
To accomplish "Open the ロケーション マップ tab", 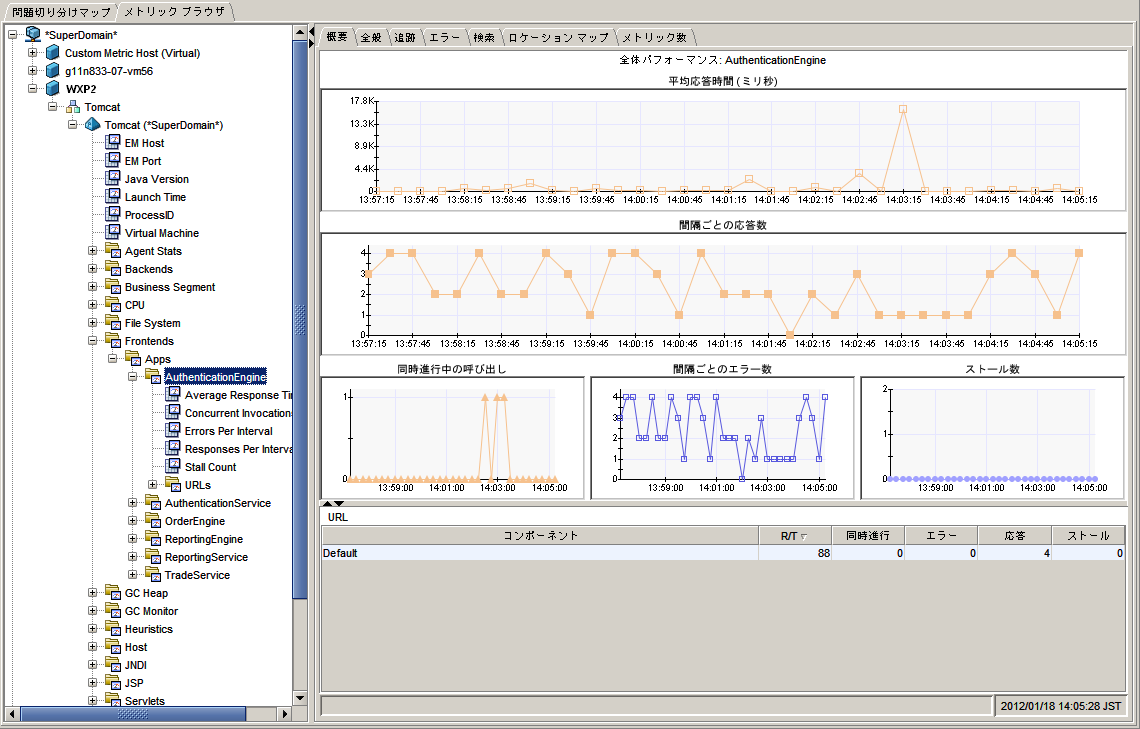I will coord(557,37).
